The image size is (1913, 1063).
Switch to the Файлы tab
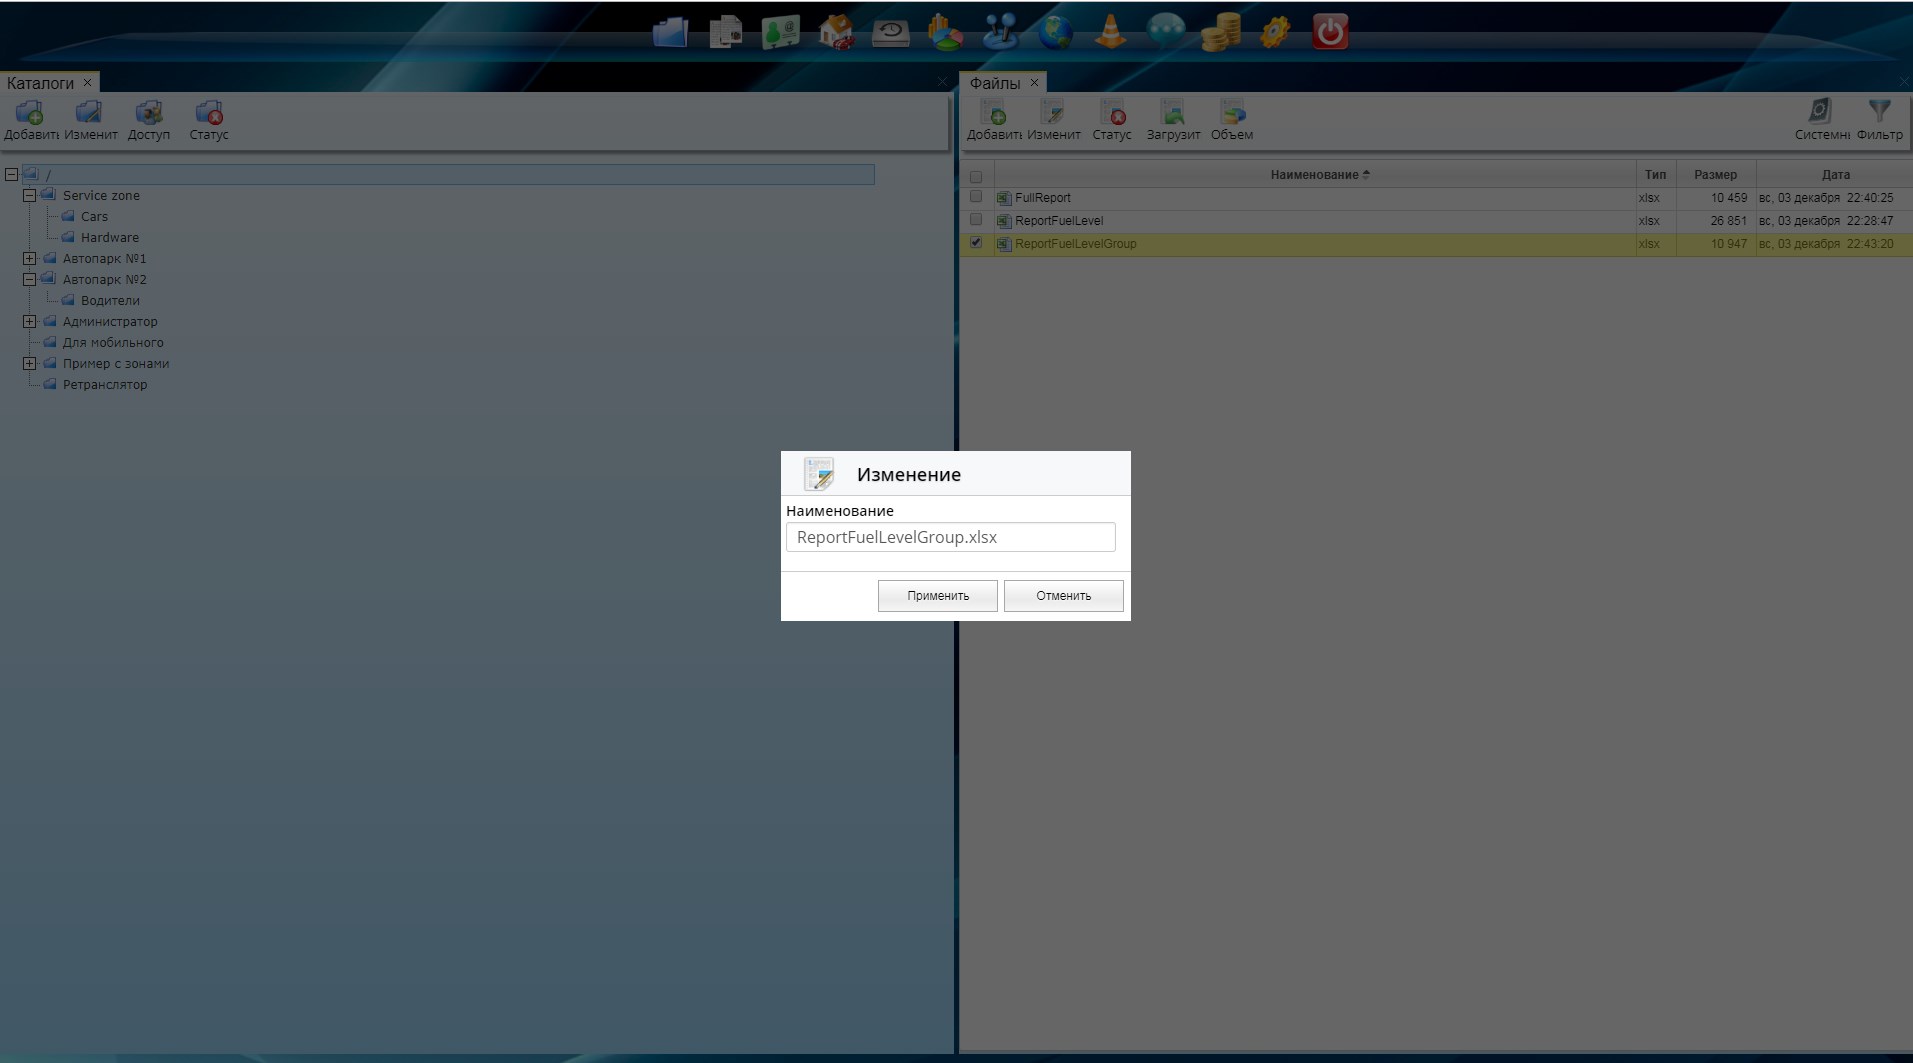coord(994,83)
